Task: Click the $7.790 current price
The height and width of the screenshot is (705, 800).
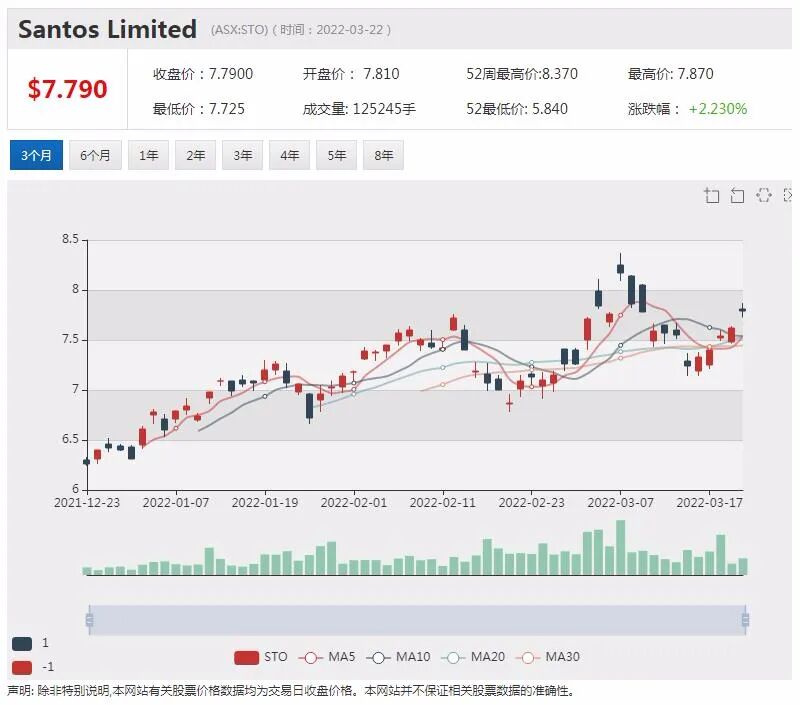Action: click(67, 89)
